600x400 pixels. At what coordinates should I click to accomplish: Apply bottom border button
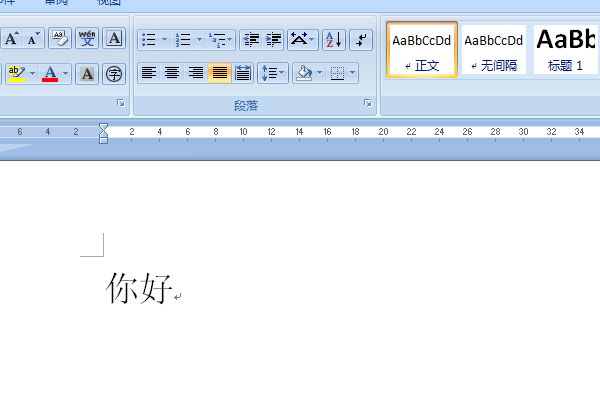[x=337, y=73]
